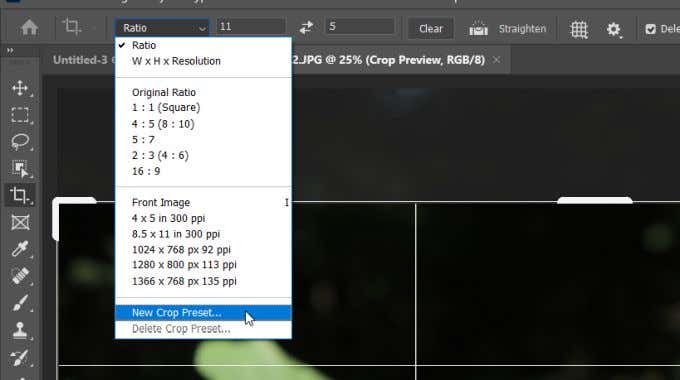This screenshot has height=380, width=680.
Task: Close the Ratio preset dropdown
Action: pyautogui.click(x=162, y=28)
